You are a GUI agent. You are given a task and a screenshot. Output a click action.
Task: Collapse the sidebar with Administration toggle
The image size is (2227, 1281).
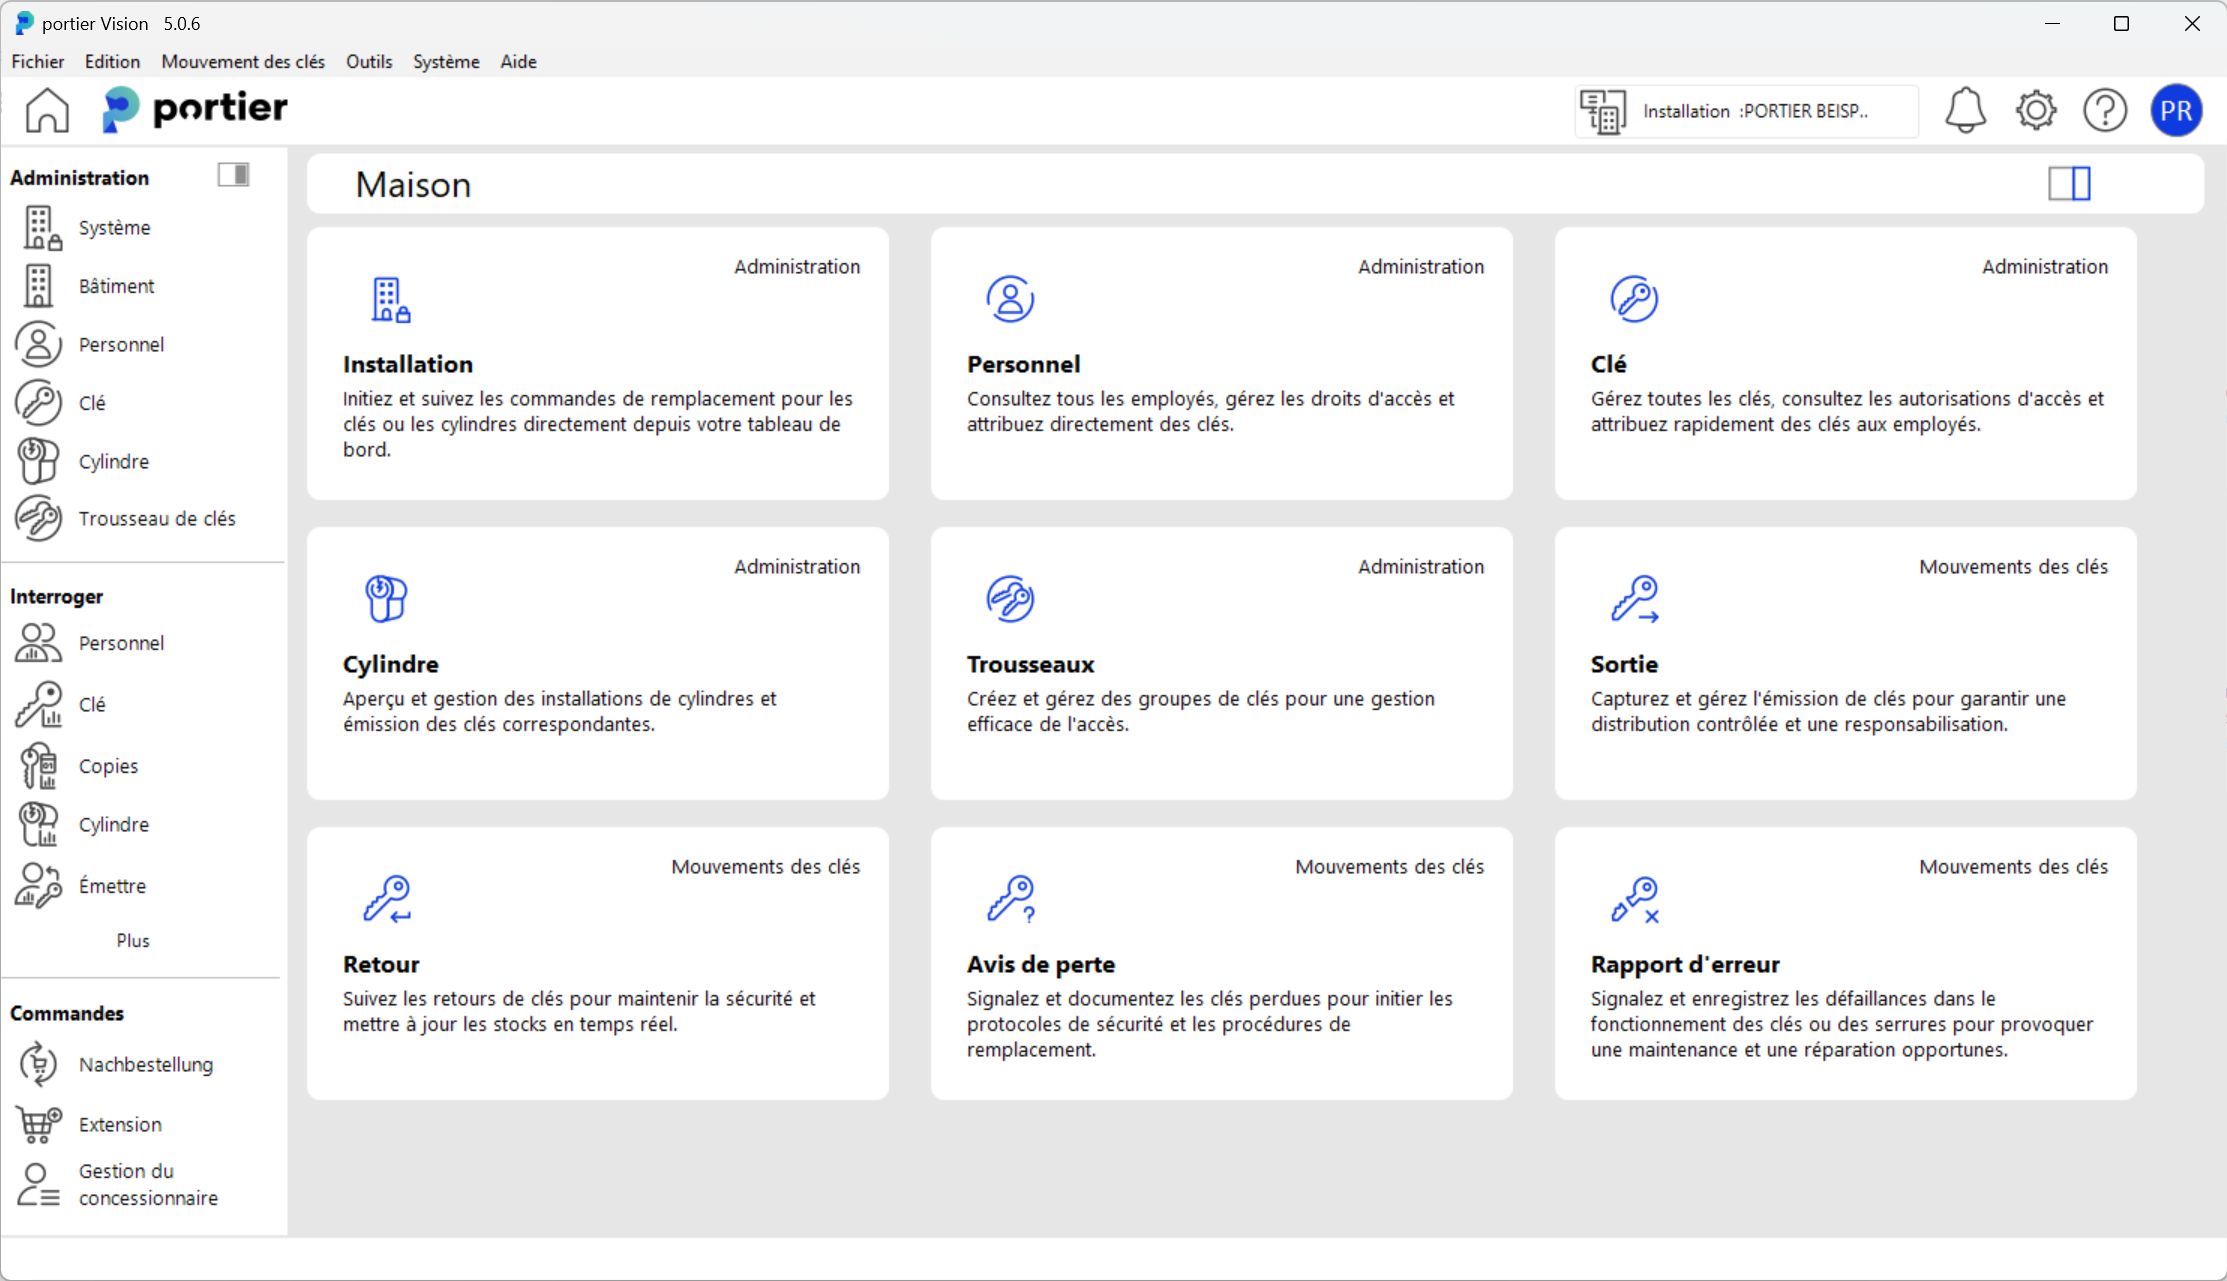pyautogui.click(x=233, y=175)
